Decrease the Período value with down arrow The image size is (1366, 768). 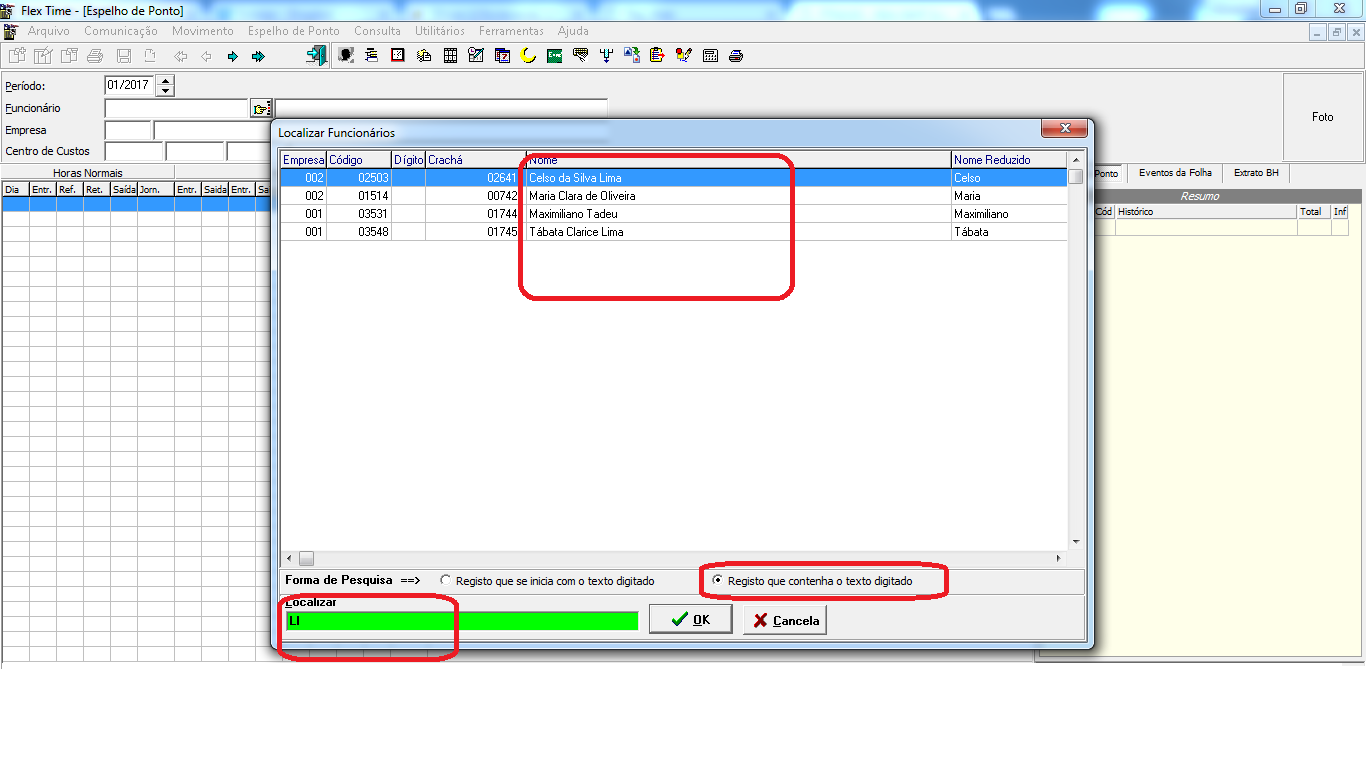click(x=166, y=90)
